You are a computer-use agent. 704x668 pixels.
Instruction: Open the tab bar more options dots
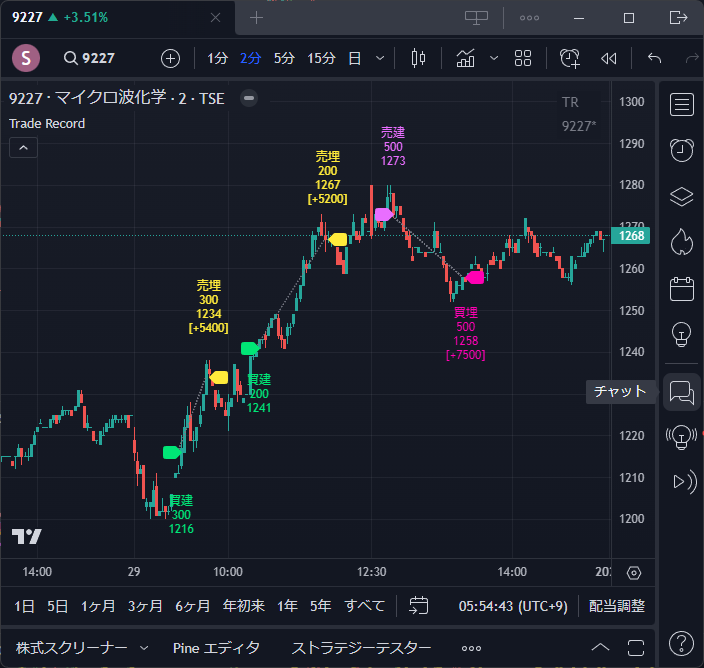point(529,18)
